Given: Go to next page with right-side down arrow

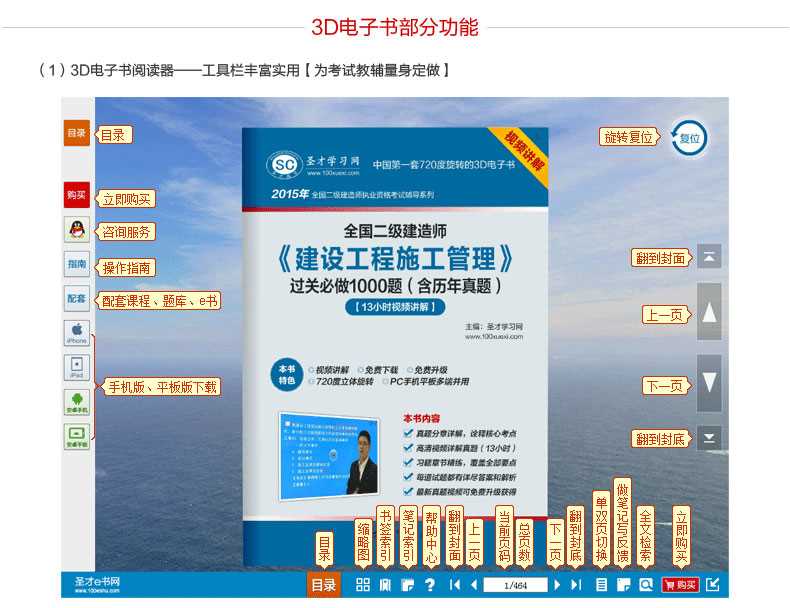Looking at the screenshot, I should [x=708, y=383].
